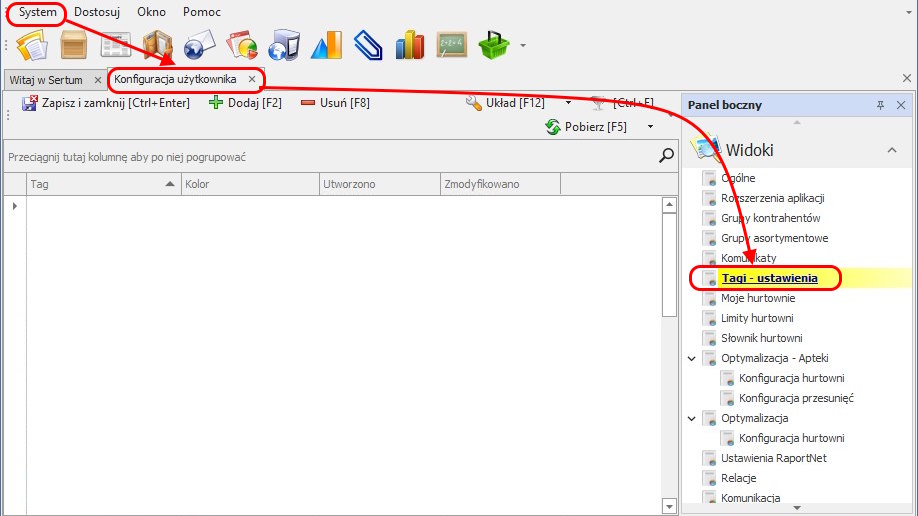Click the cardboard box toolbar icon
Viewport: 918px width, 516px height.
[x=74, y=45]
